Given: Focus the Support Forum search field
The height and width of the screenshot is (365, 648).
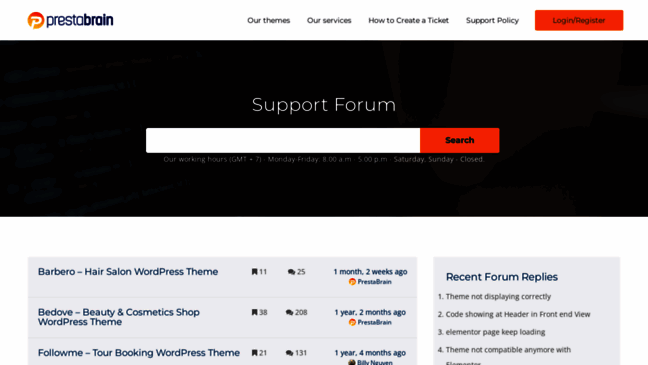Looking at the screenshot, I should coord(283,140).
